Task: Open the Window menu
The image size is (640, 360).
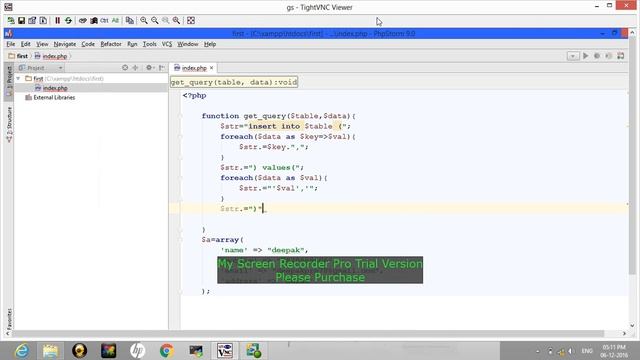Action: click(187, 44)
